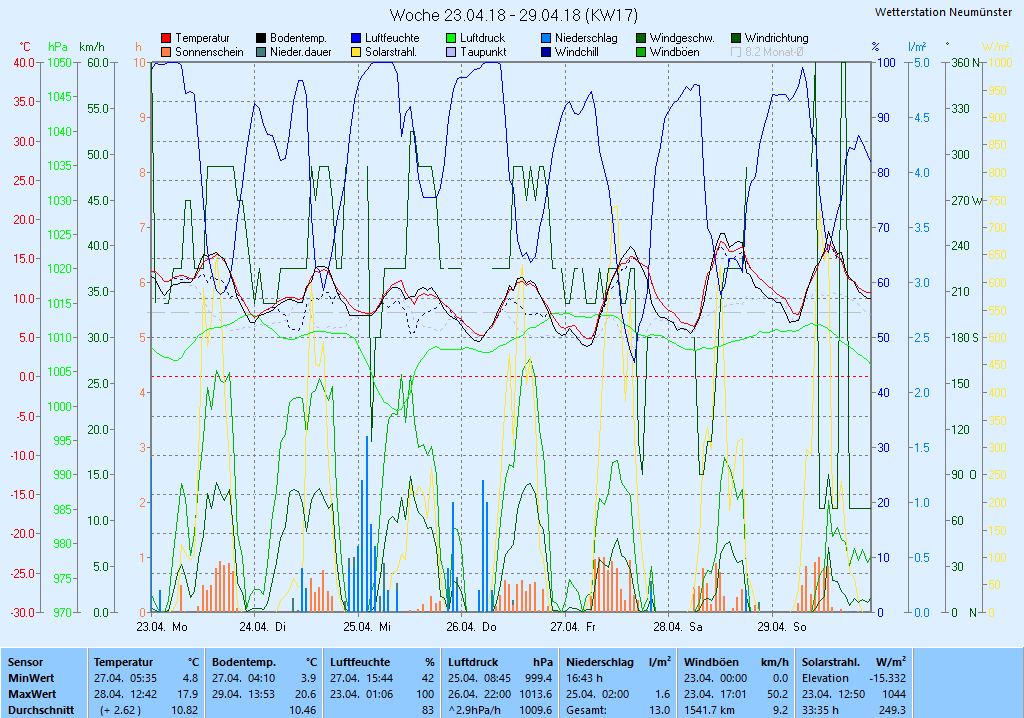The image size is (1024, 718).
Task: Click the Solarstrahl. table column header
Action: [x=831, y=662]
